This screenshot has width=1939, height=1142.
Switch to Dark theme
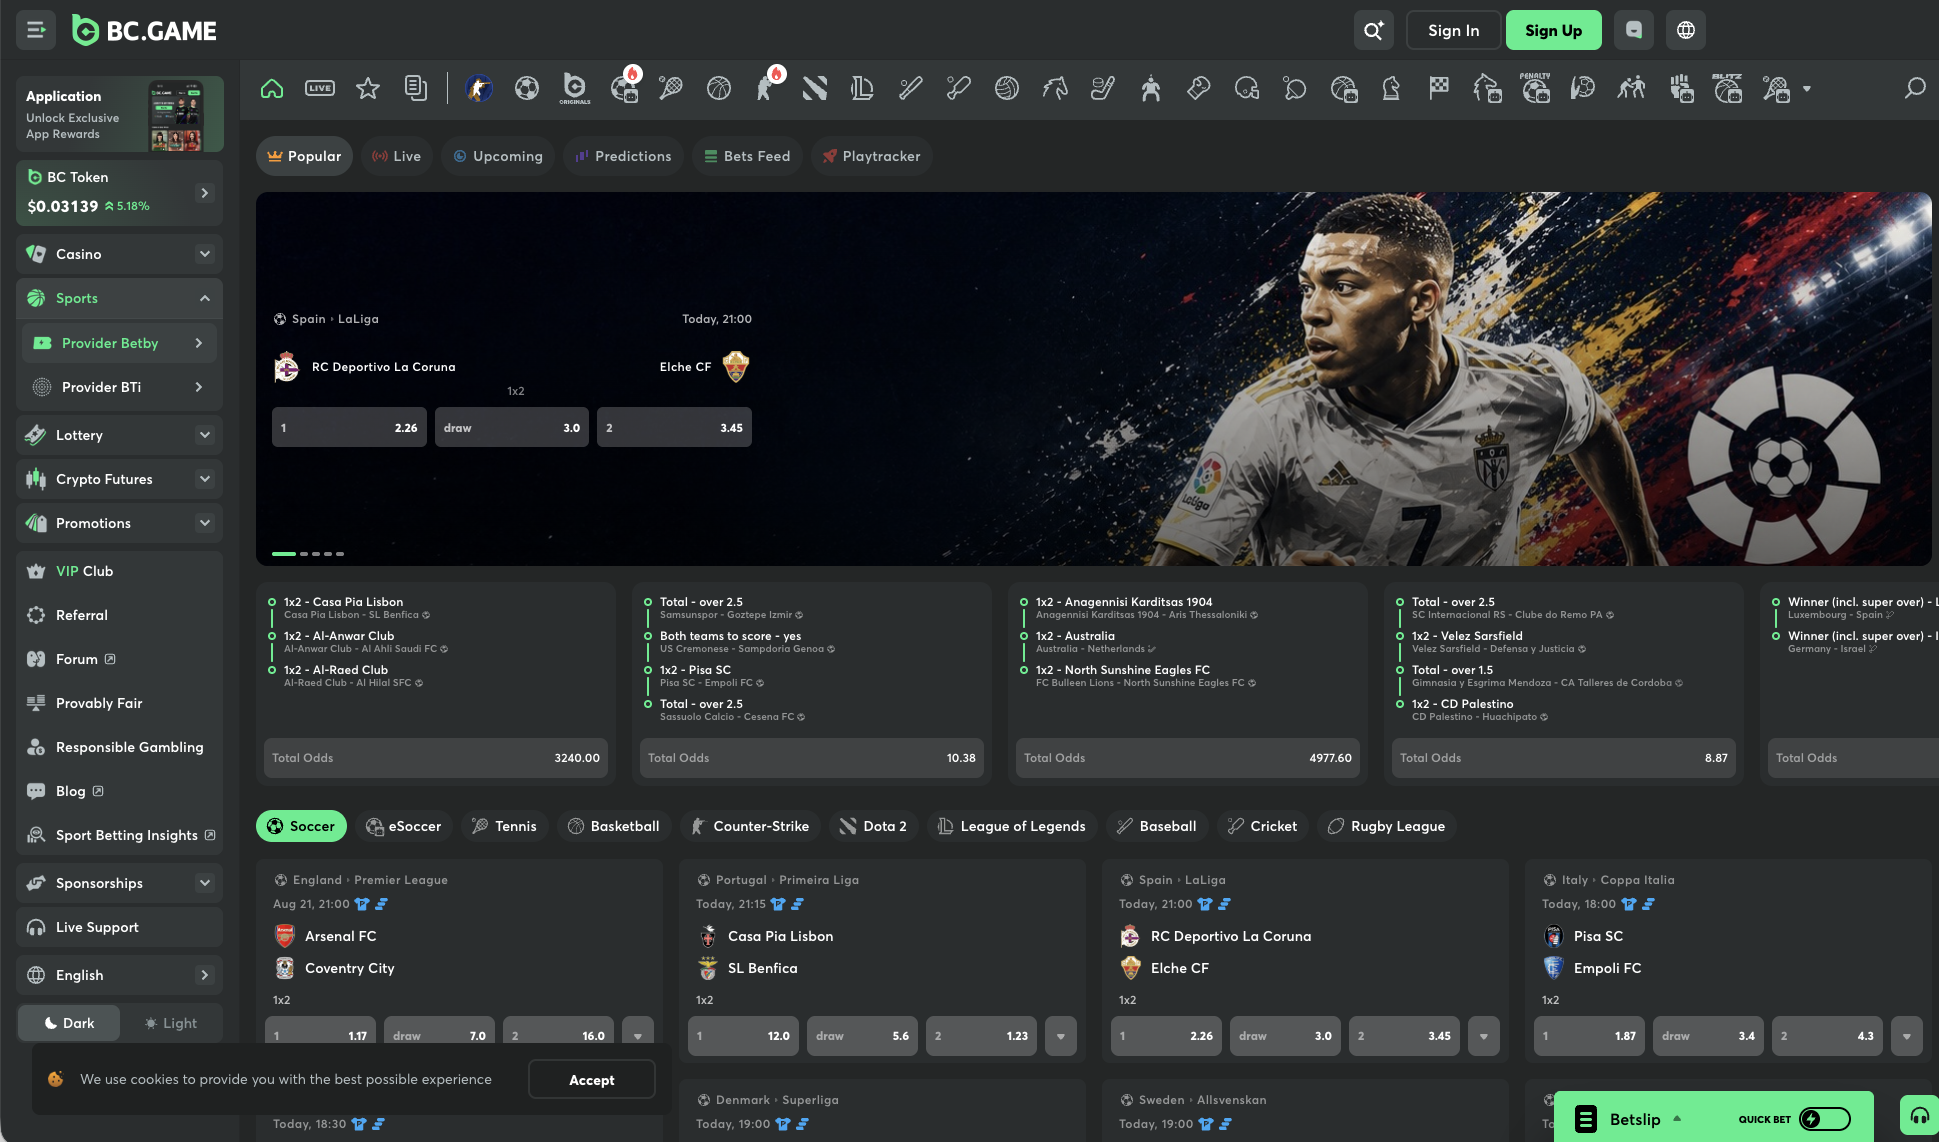pyautogui.click(x=69, y=1023)
